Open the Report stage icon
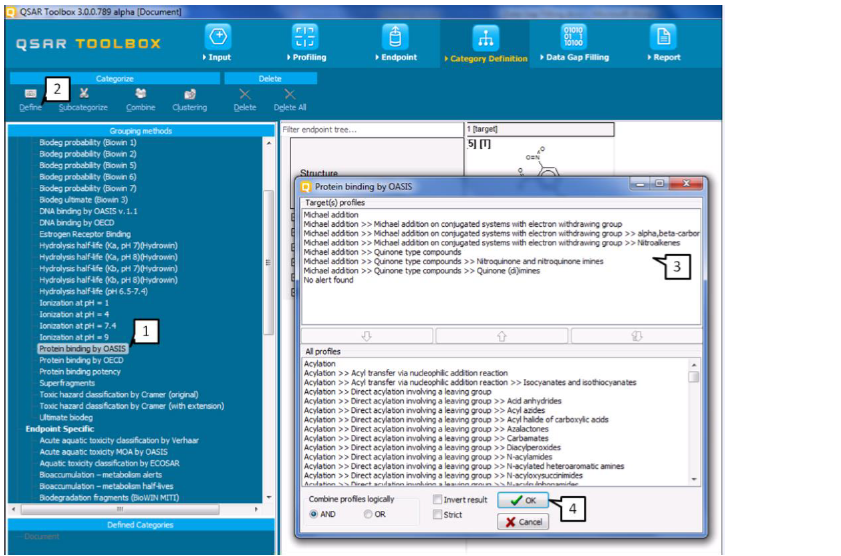841x556 pixels. pyautogui.click(x=663, y=37)
